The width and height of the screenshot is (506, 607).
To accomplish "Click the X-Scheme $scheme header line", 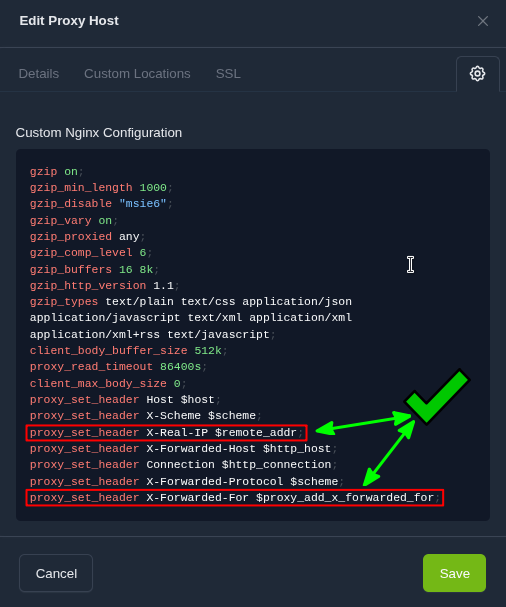I will (146, 416).
